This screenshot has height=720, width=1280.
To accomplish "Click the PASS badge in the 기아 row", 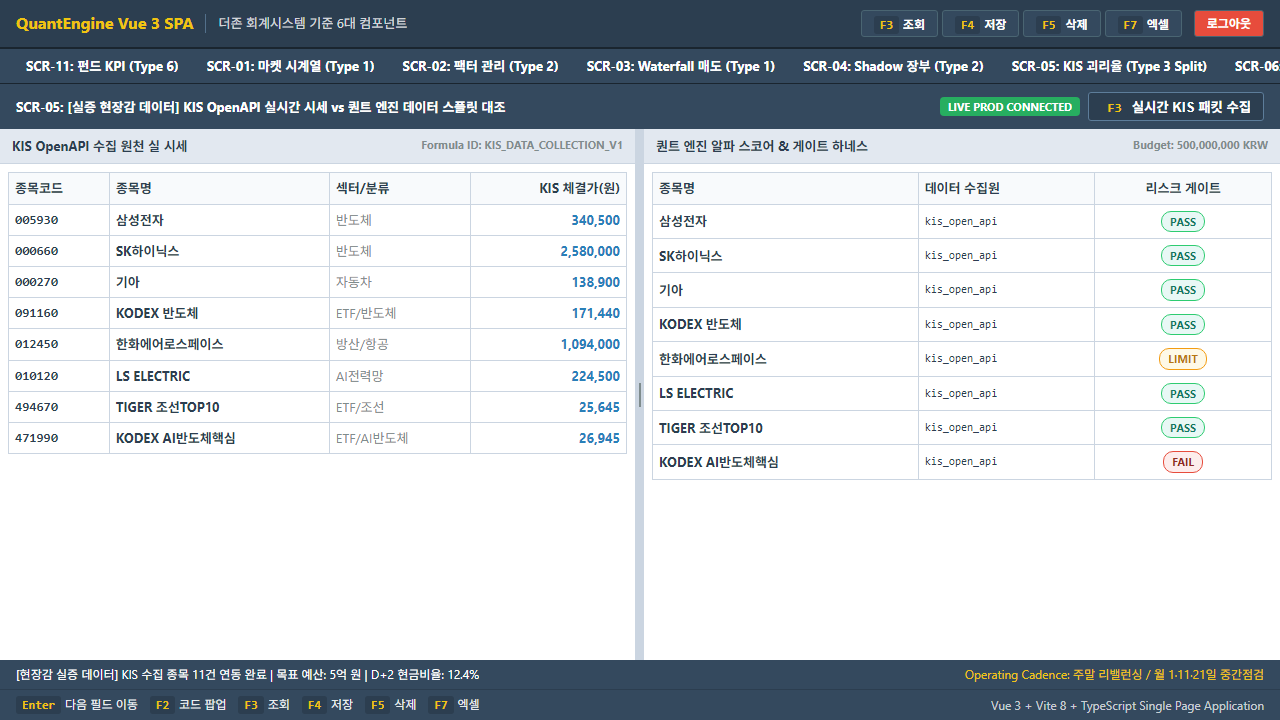I will tap(1183, 290).
